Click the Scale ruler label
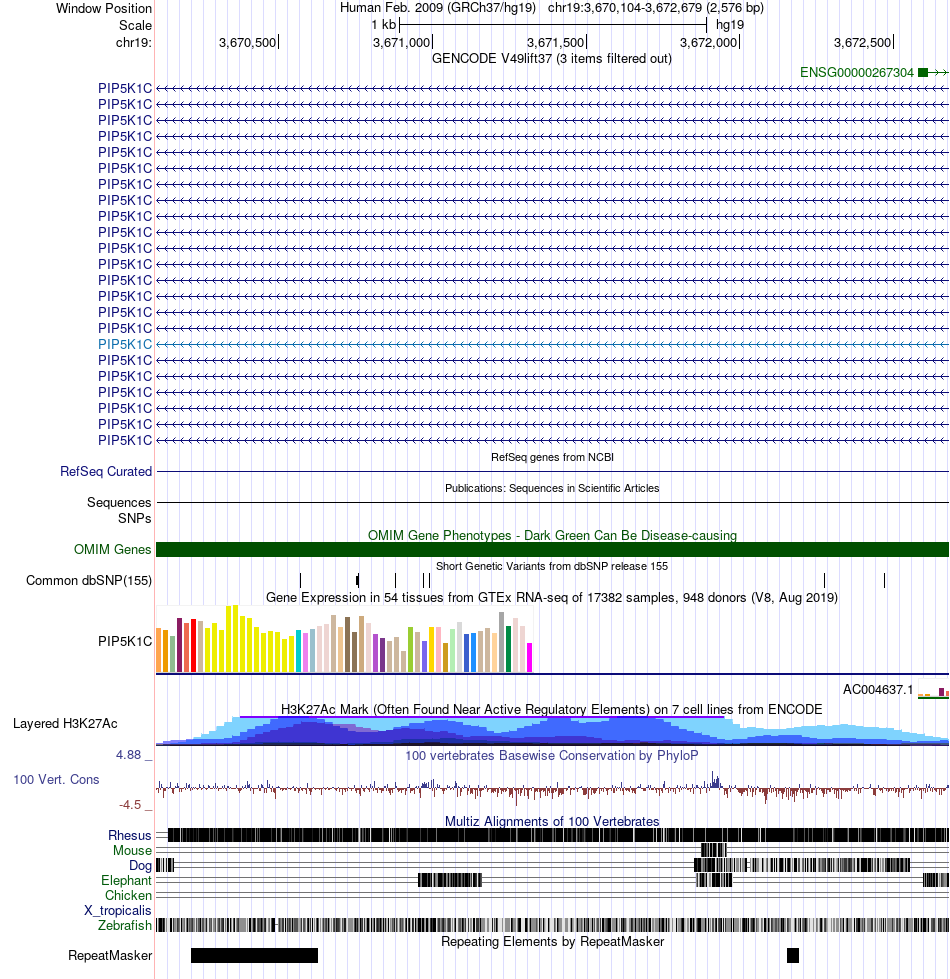The height and width of the screenshot is (979, 950). point(135,26)
